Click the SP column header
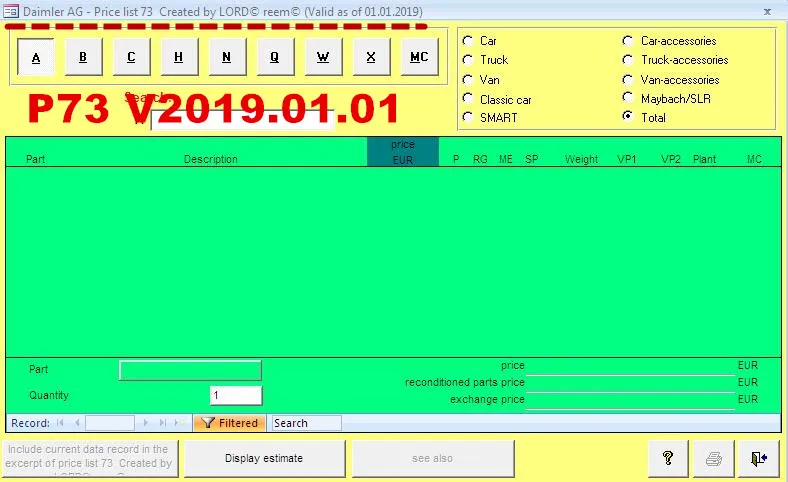Screen dimensions: 788x482 pyautogui.click(x=532, y=159)
